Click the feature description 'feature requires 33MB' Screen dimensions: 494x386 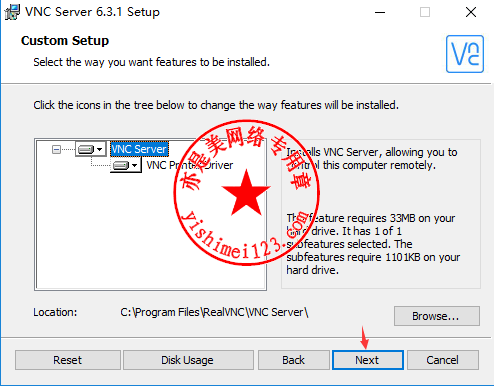(x=361, y=218)
